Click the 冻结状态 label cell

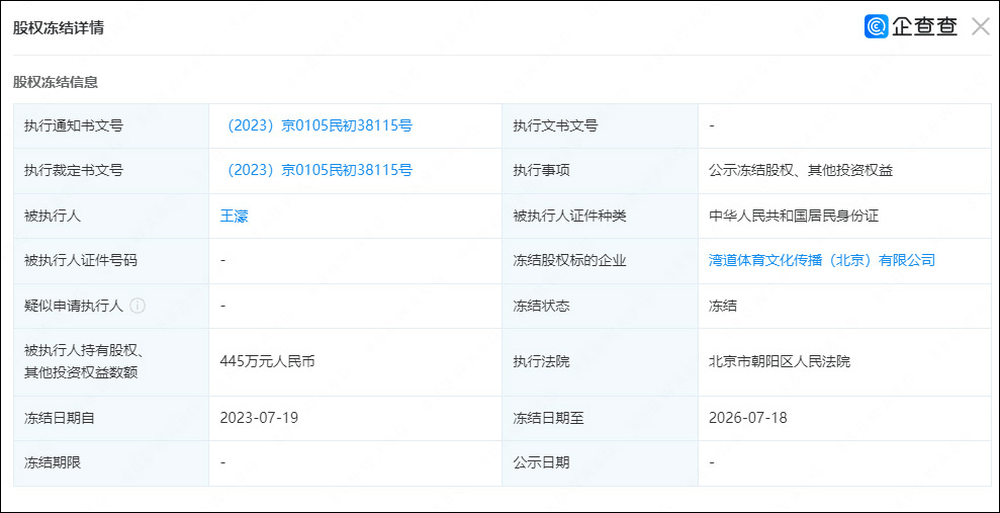(600, 306)
